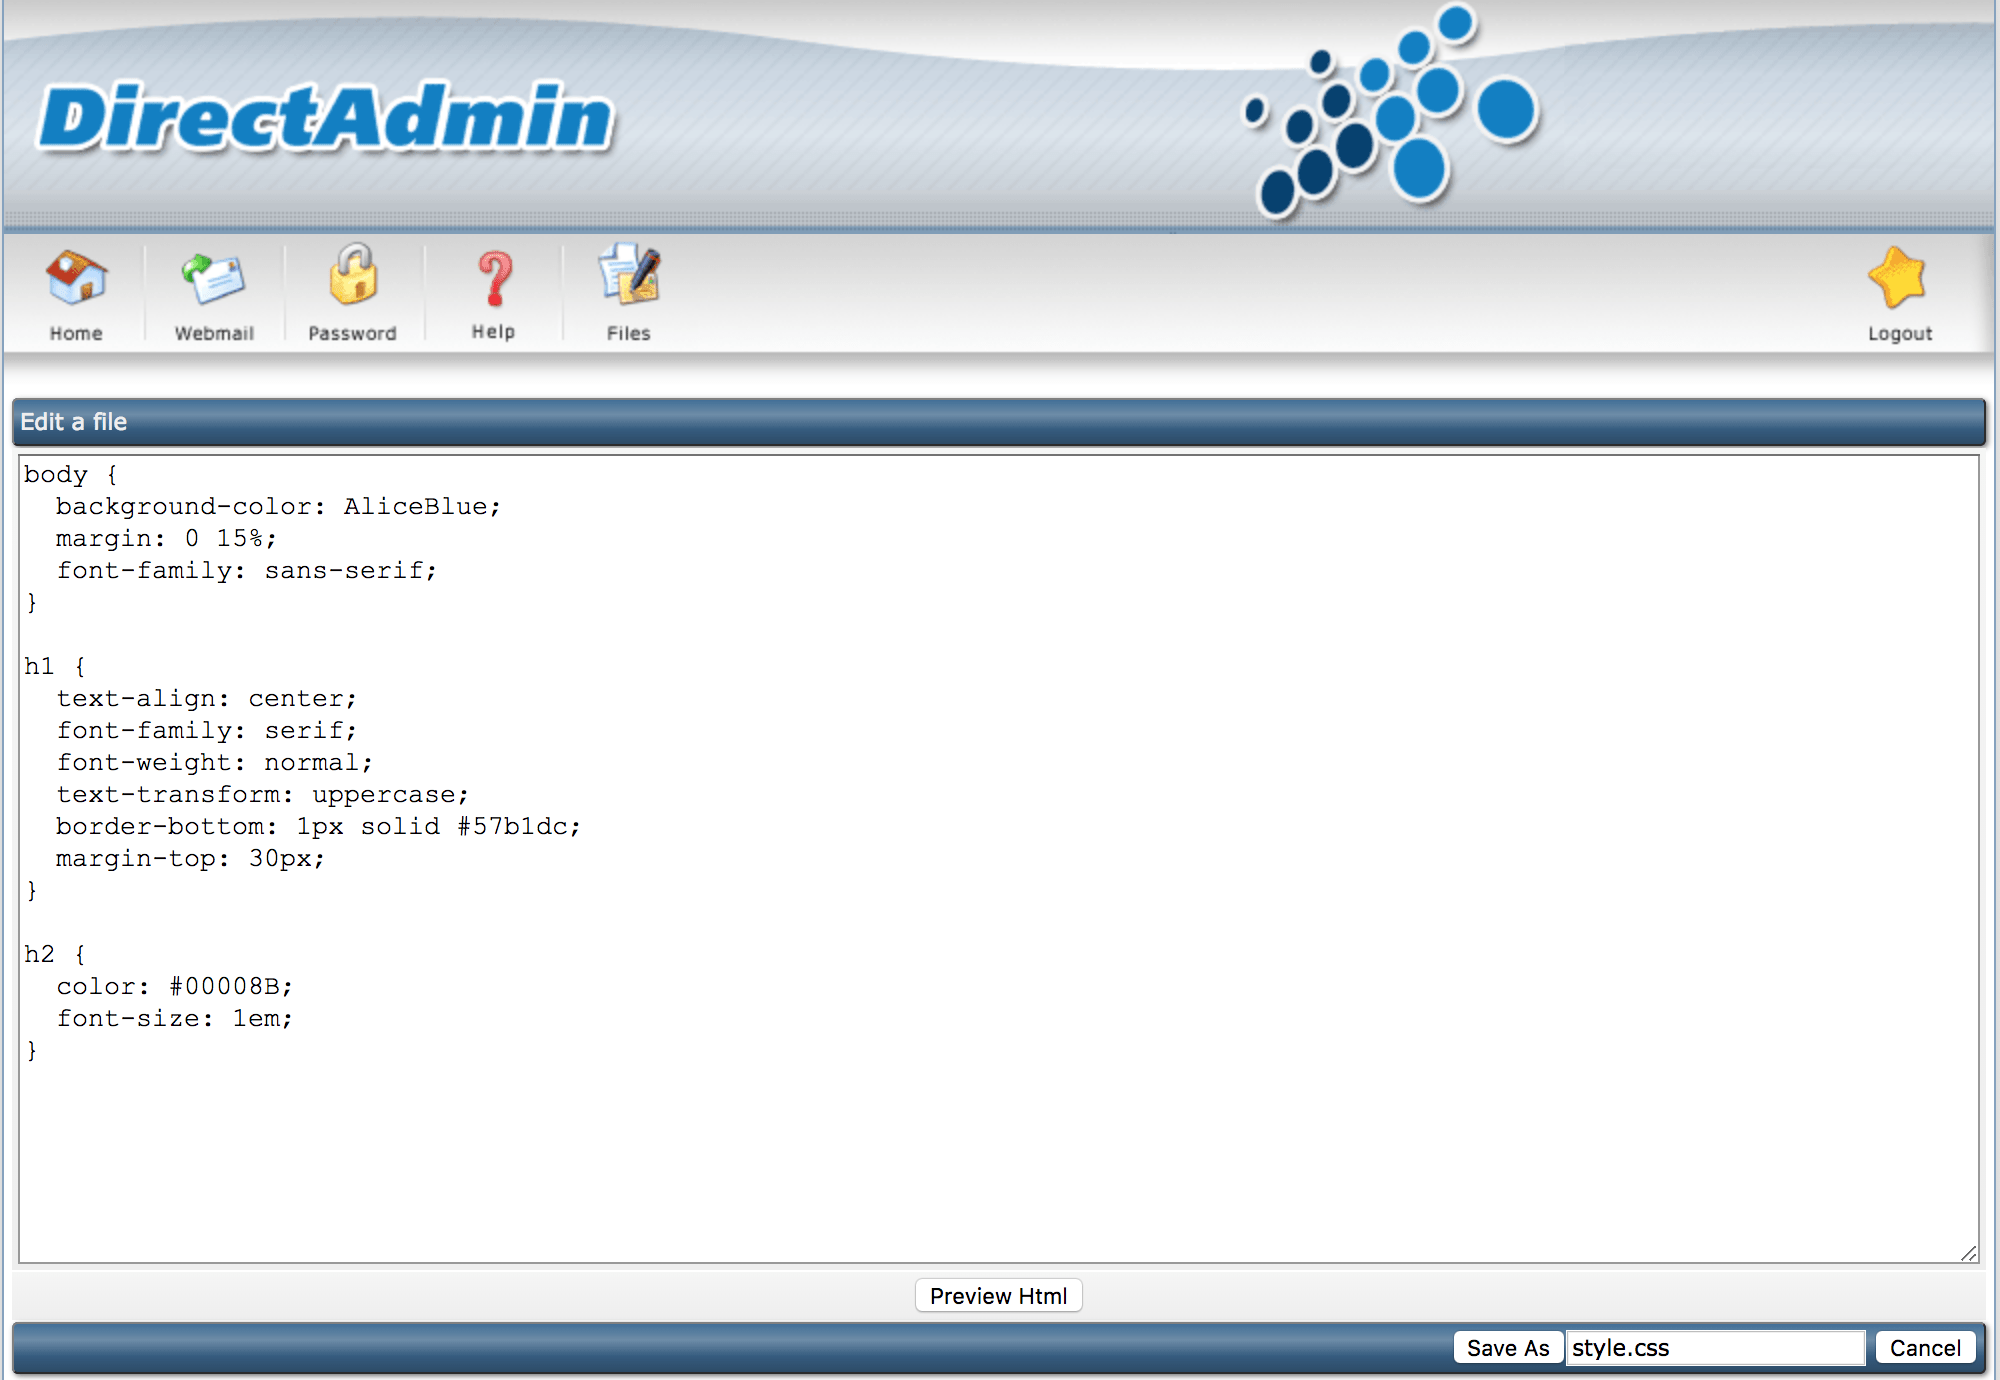This screenshot has height=1380, width=2000.
Task: Click the textarea resize handle corner
Action: (x=1968, y=1252)
